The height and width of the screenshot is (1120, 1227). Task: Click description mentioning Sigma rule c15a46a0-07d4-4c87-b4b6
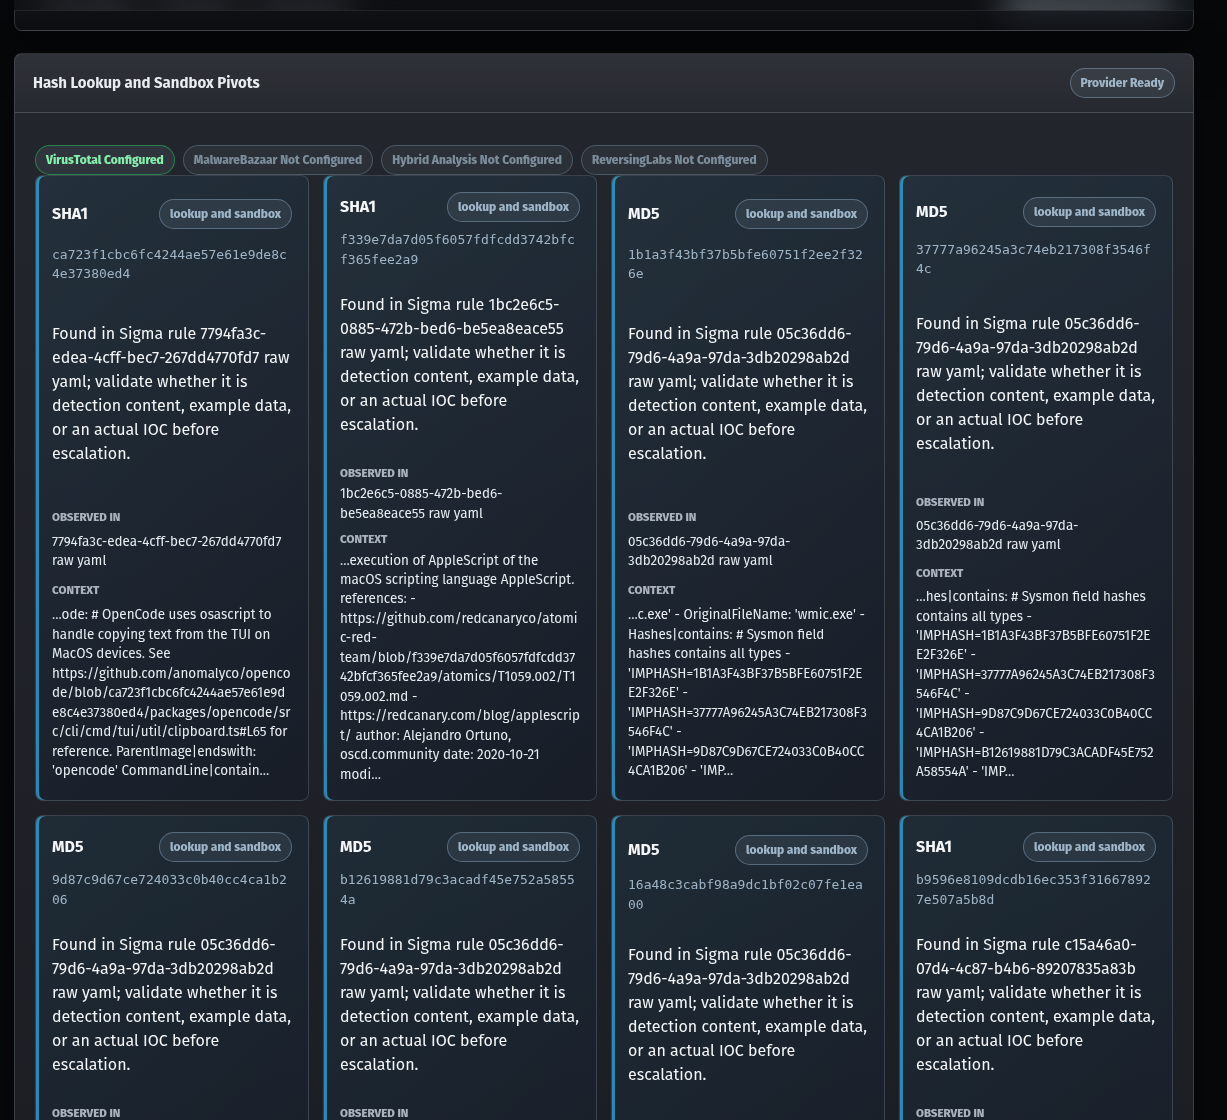tap(1036, 1005)
